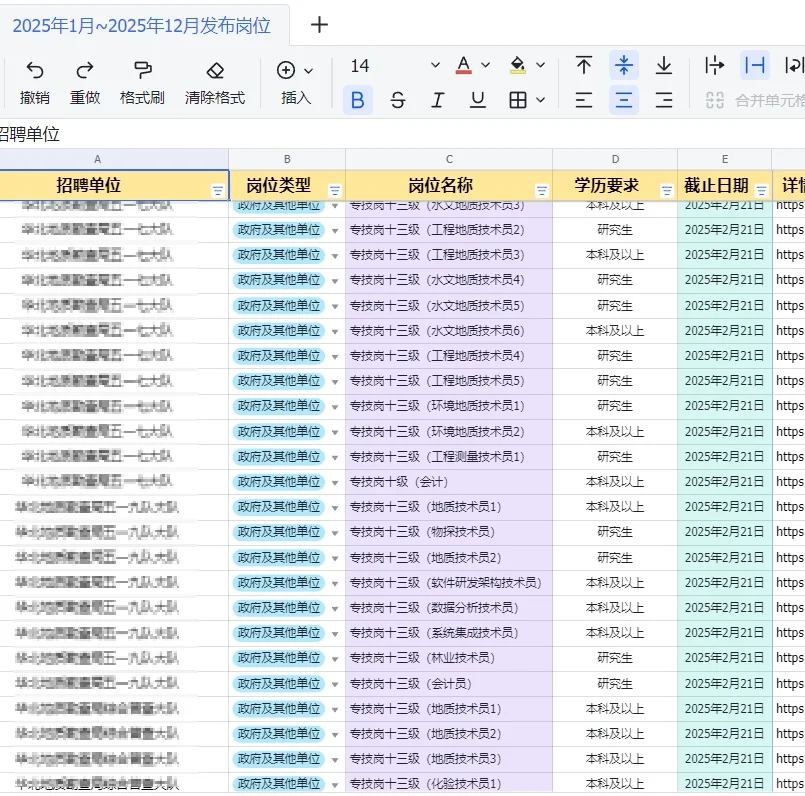The height and width of the screenshot is (796, 805).
Task: Open filter on 截止日期 column header
Action: click(x=761, y=191)
